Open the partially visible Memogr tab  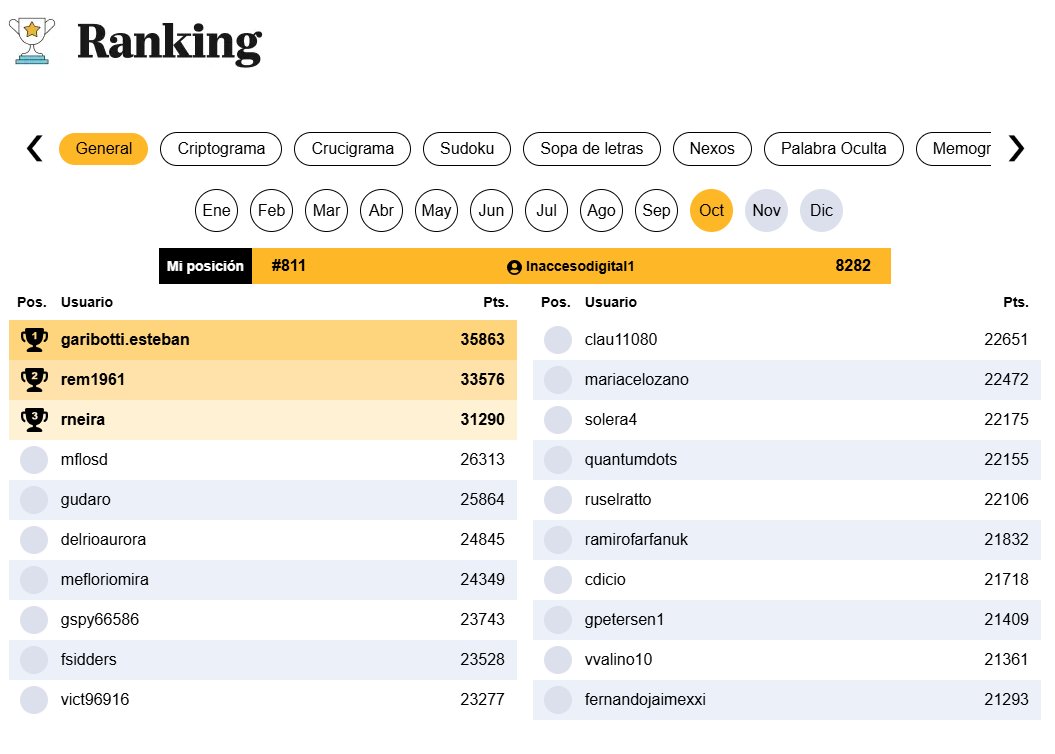pos(954,149)
